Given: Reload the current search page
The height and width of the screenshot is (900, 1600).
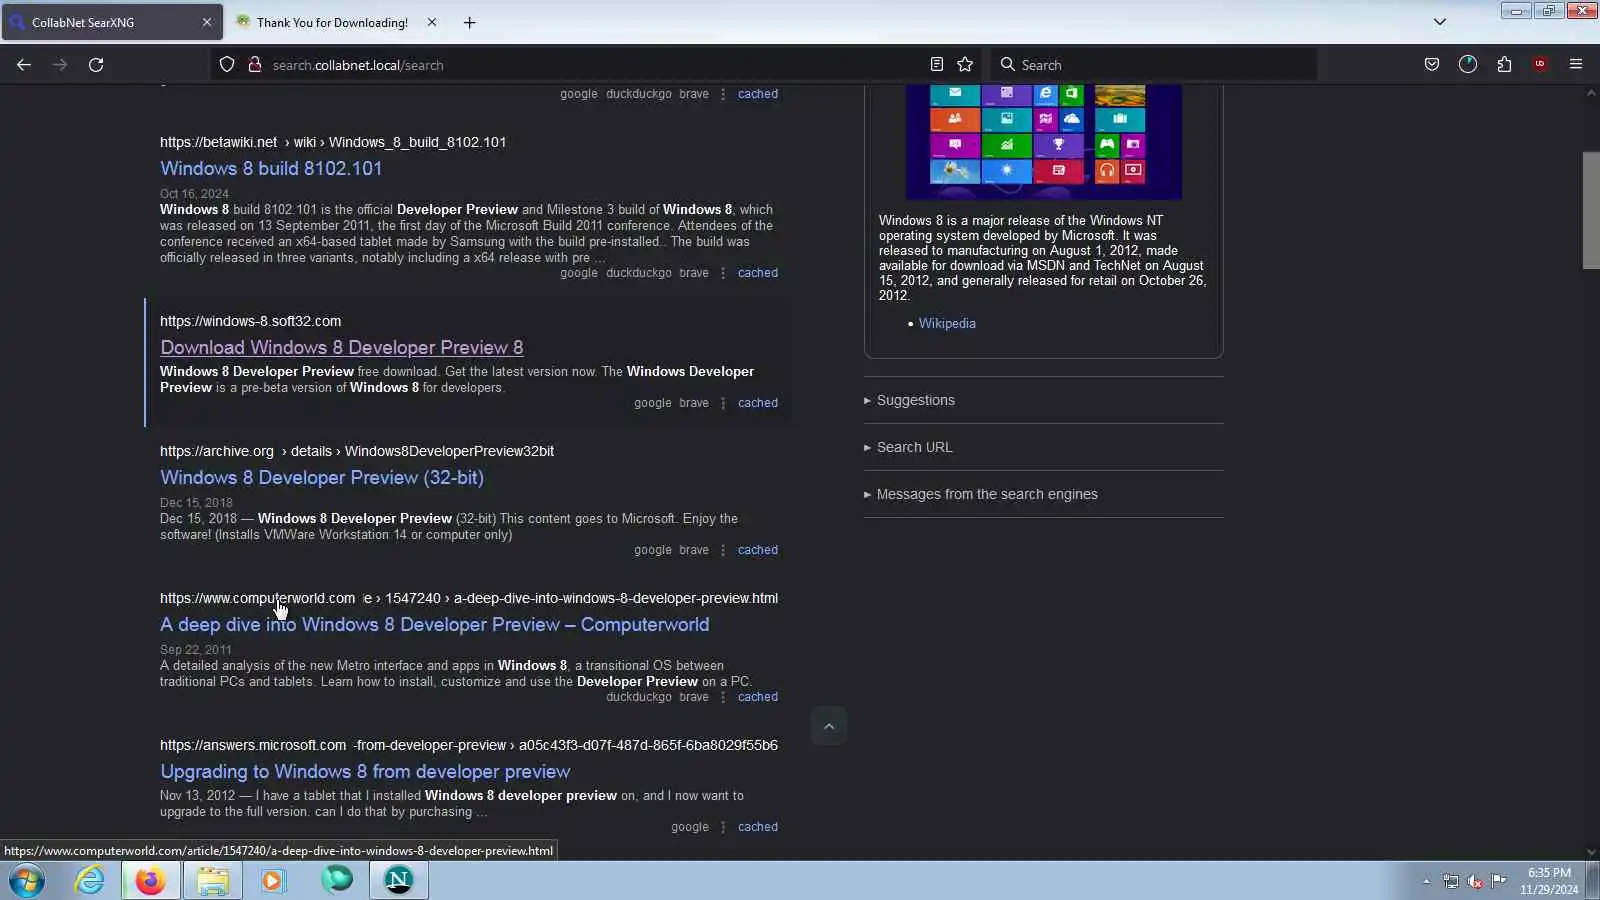Looking at the screenshot, I should point(96,65).
